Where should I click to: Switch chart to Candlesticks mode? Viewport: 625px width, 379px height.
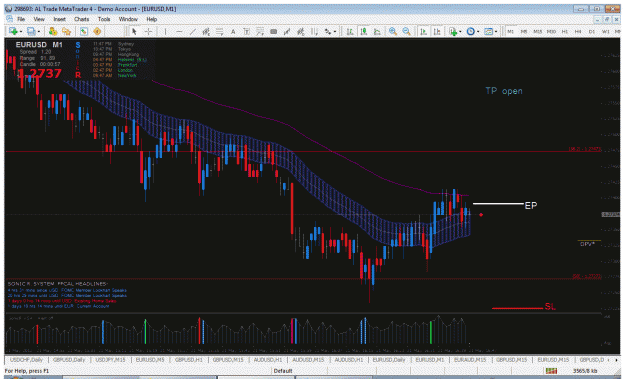(364, 31)
